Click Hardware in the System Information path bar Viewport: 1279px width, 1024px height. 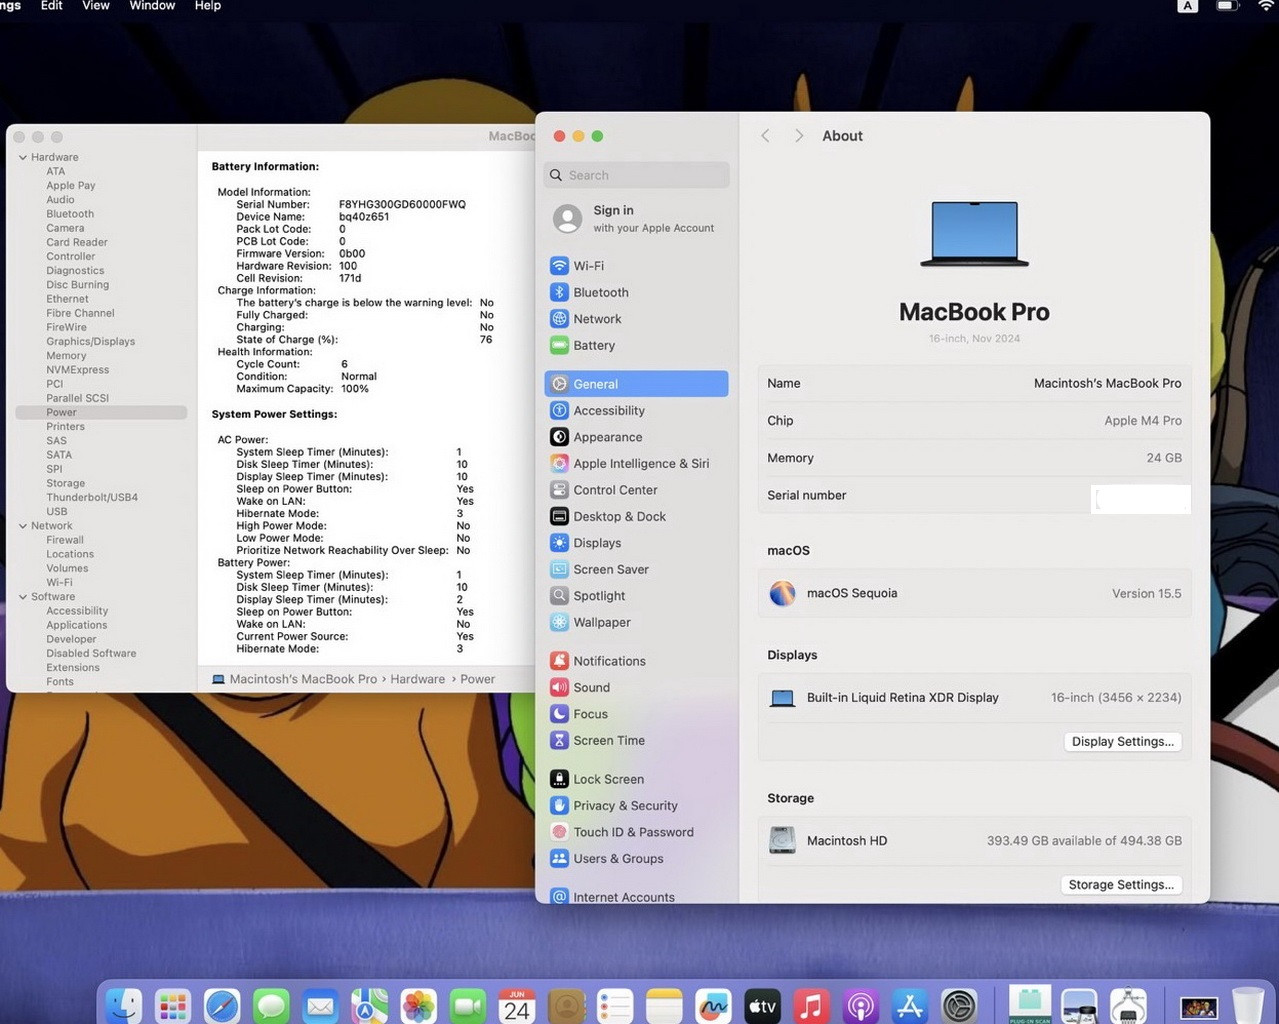[x=417, y=679]
